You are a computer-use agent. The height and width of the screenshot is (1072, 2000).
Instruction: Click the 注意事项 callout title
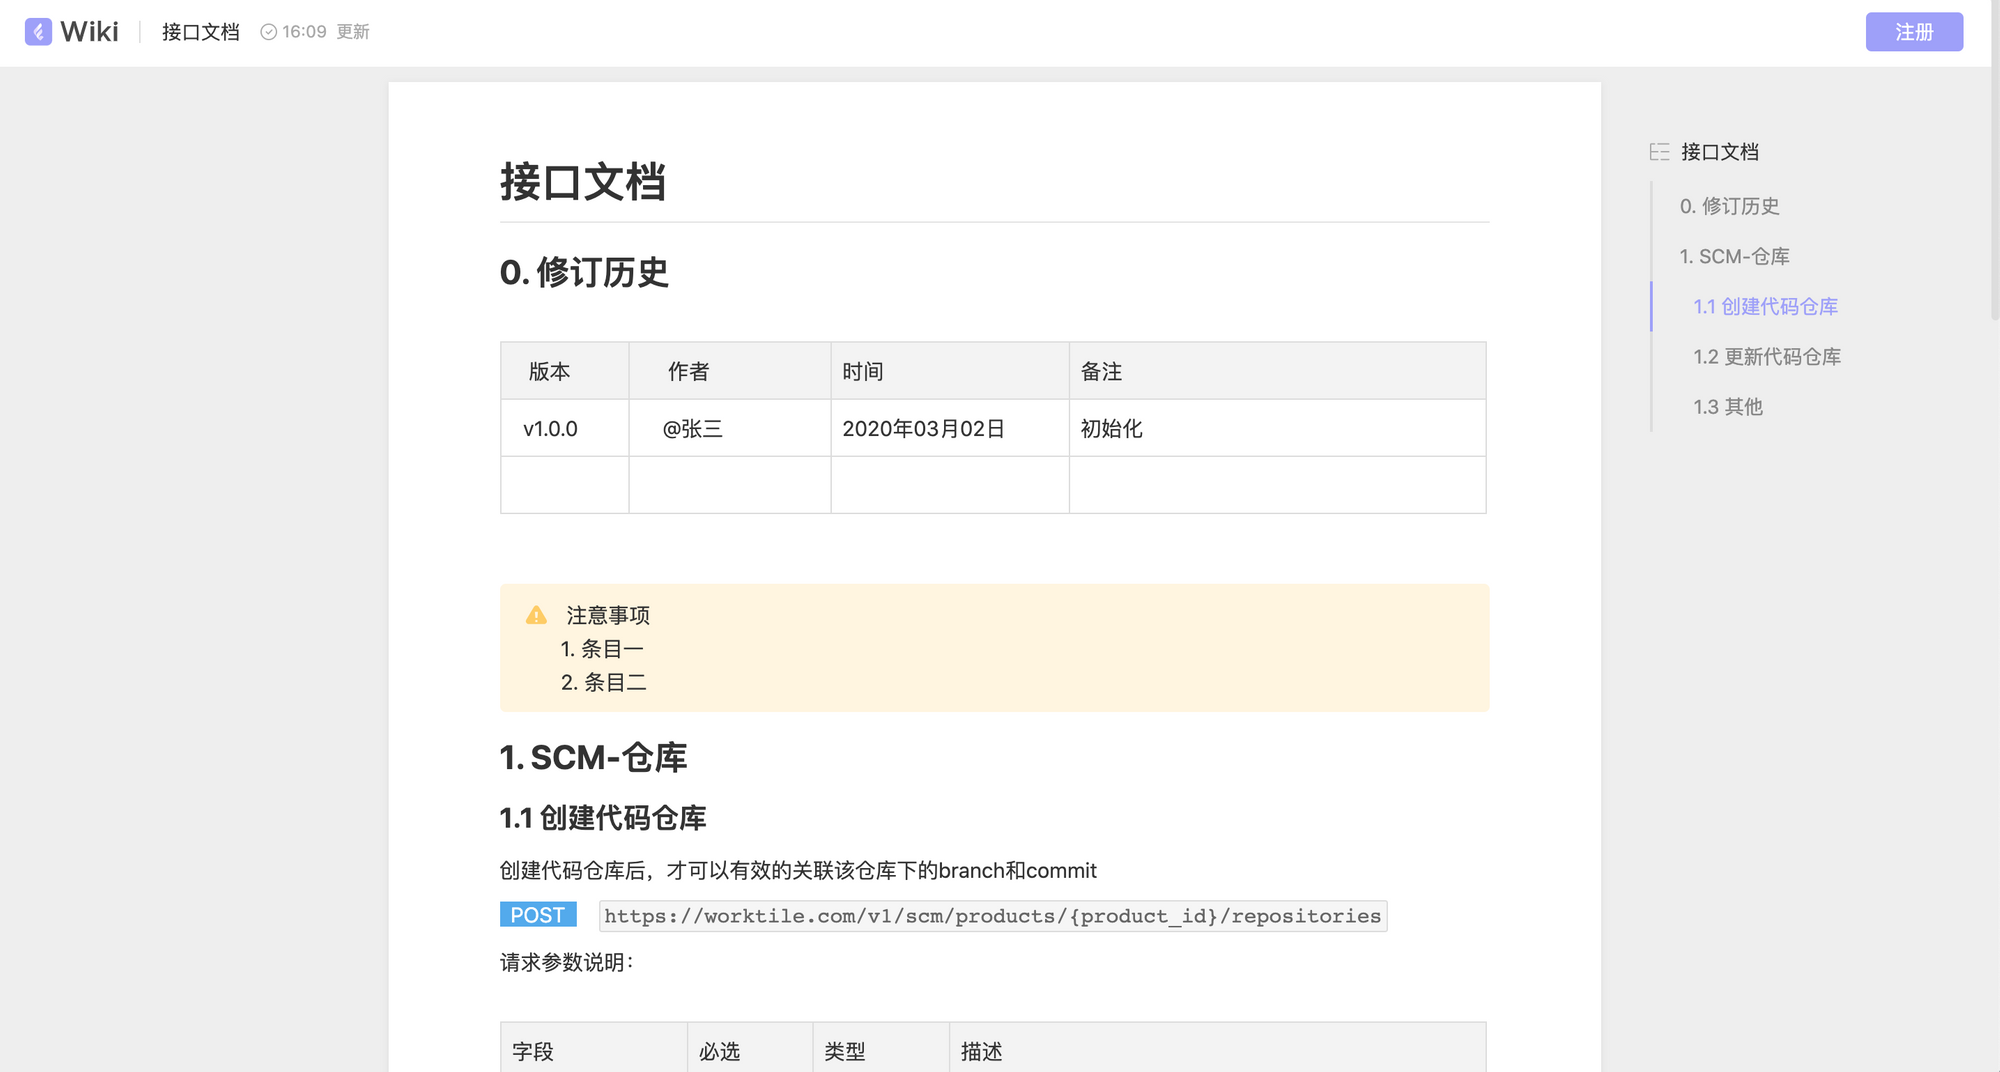coord(608,615)
